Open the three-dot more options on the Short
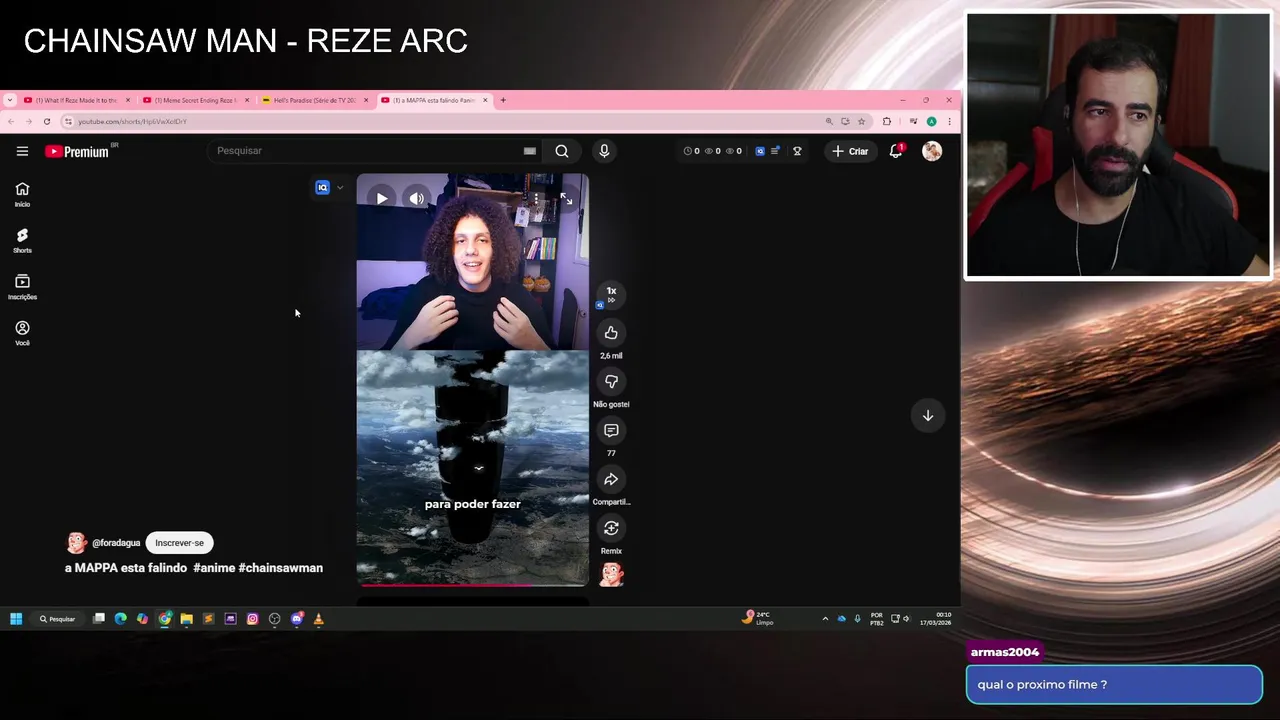 [x=536, y=199]
